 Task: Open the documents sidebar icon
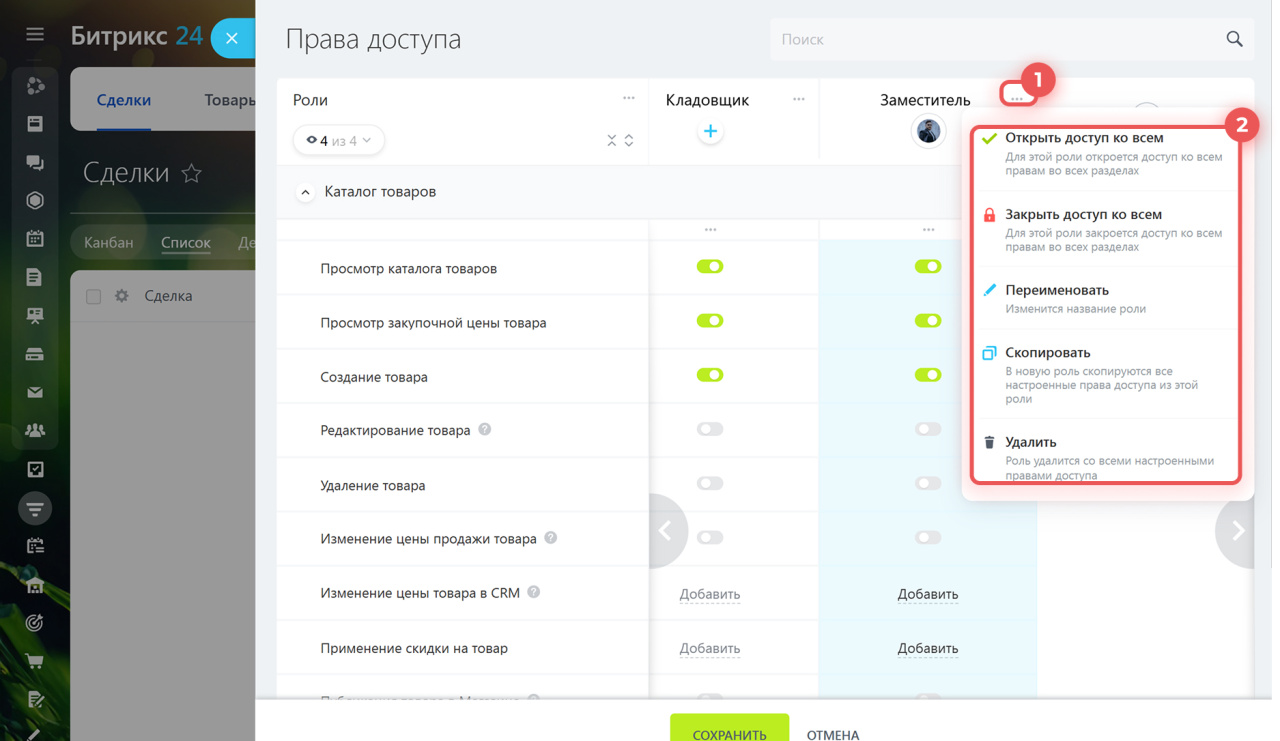(35, 277)
